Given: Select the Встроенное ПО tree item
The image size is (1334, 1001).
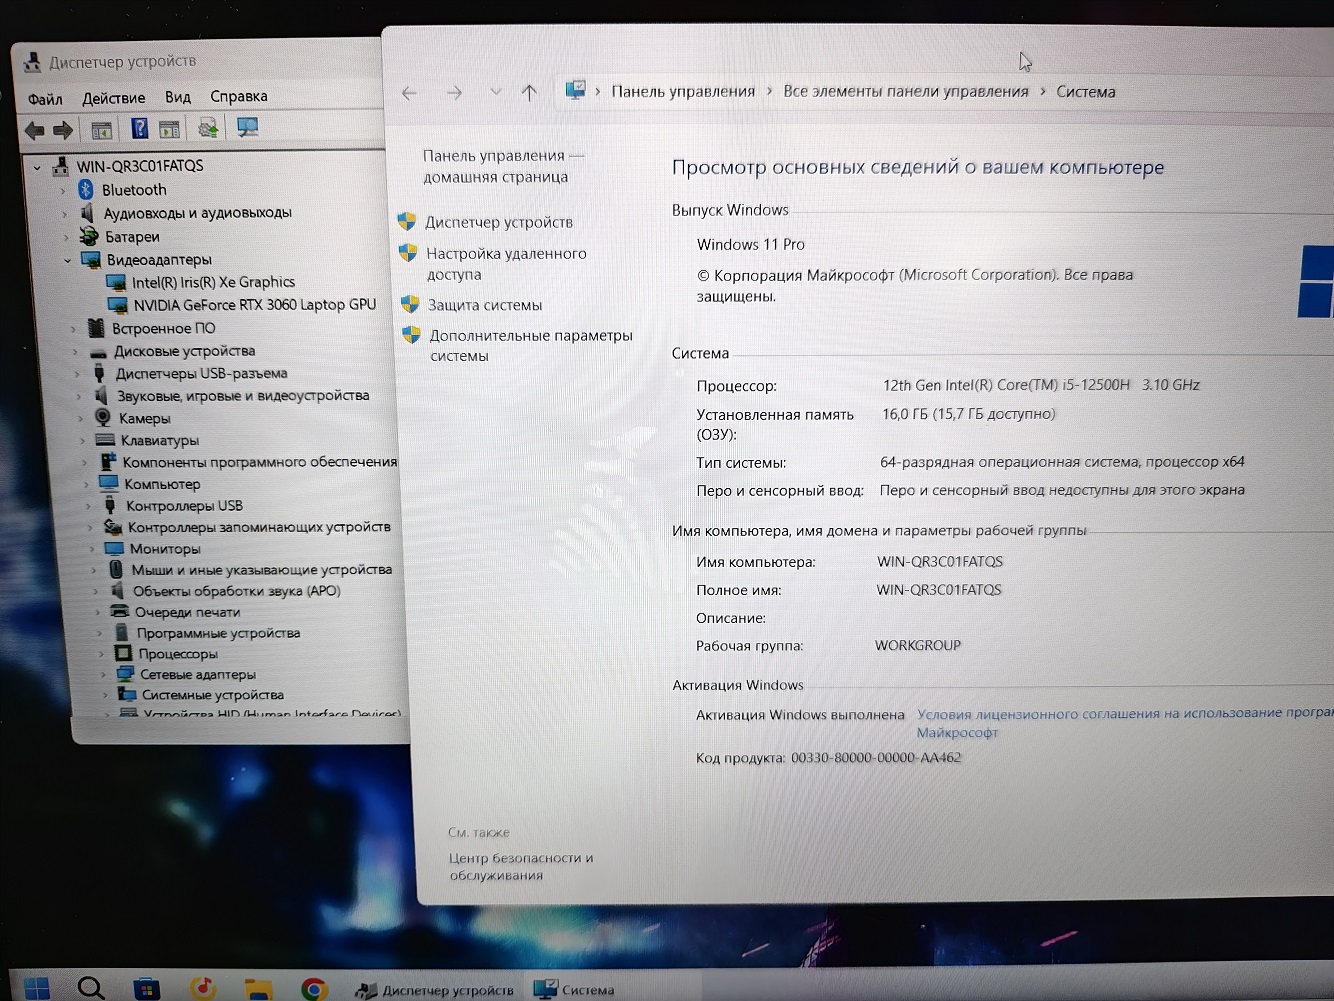Looking at the screenshot, I should (x=163, y=328).
